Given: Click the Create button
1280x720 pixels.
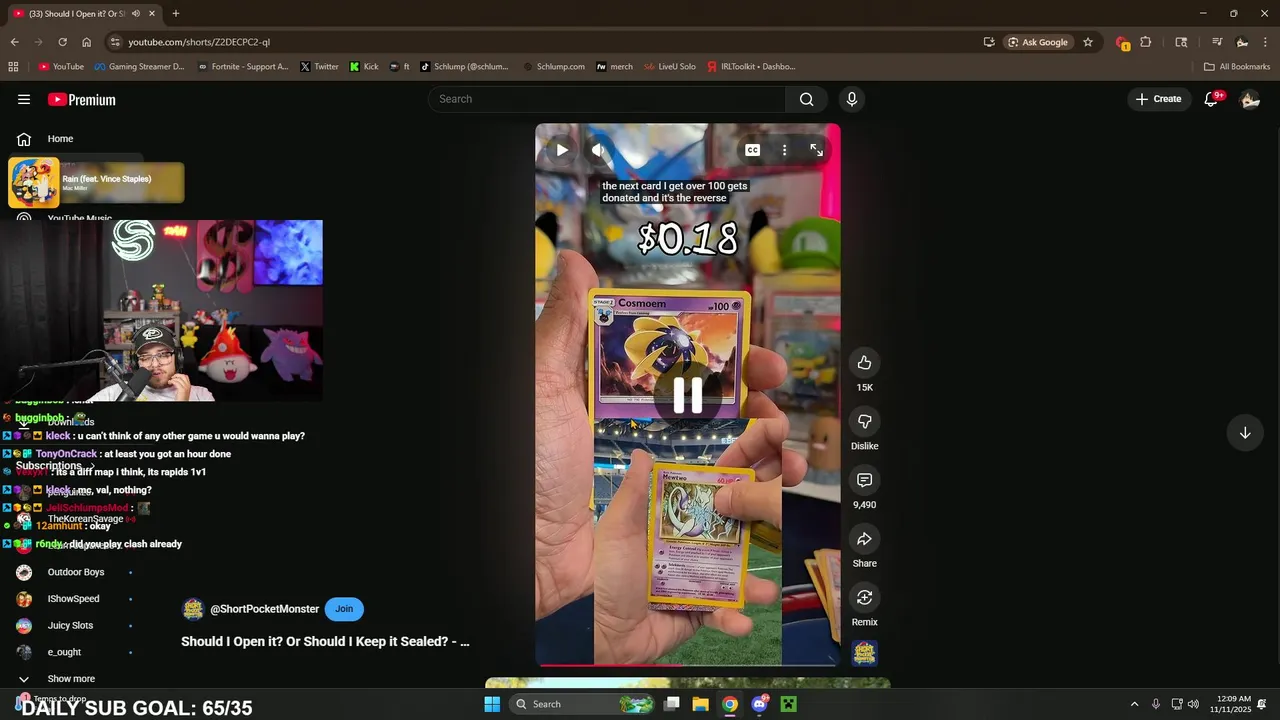Looking at the screenshot, I should 1159,99.
